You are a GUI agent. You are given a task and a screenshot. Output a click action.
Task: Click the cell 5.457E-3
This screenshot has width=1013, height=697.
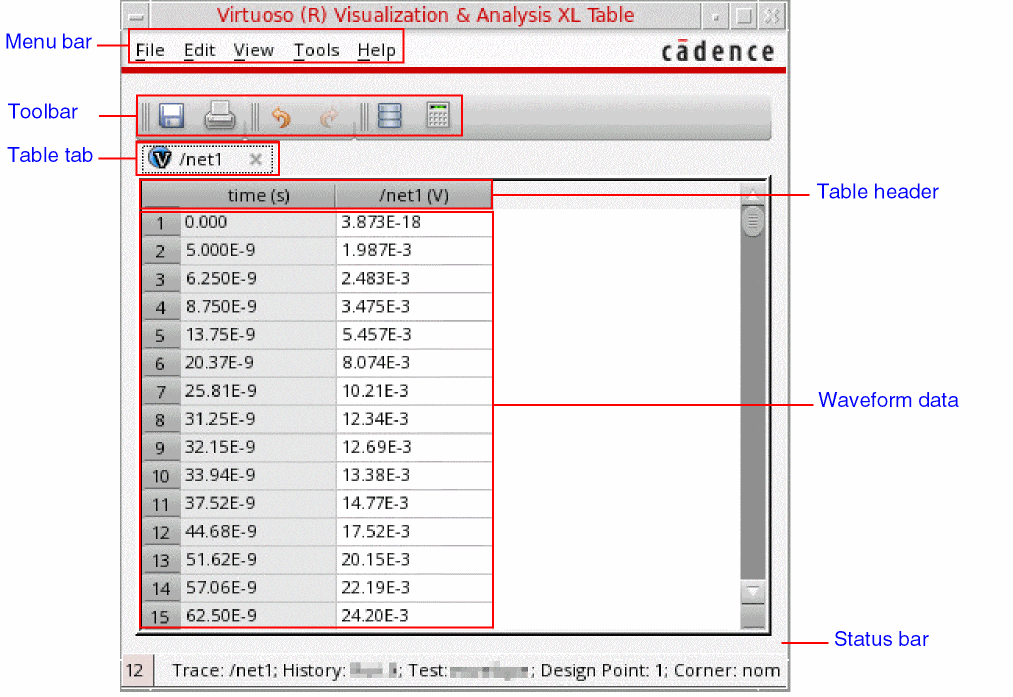point(414,335)
